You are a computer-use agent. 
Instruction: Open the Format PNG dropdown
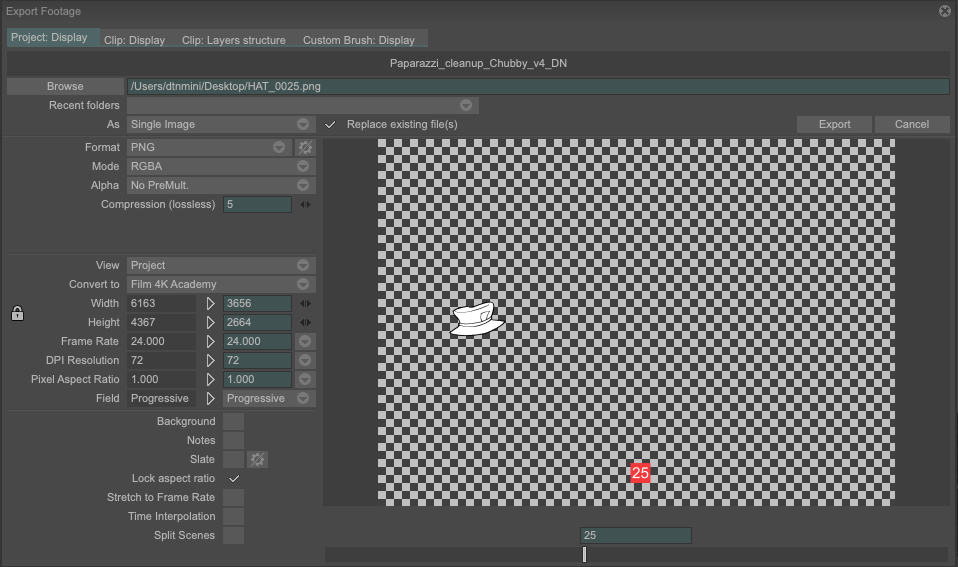pos(210,147)
